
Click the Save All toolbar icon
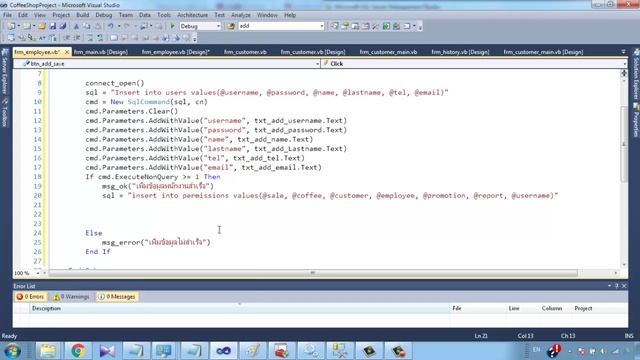[x=63, y=26]
